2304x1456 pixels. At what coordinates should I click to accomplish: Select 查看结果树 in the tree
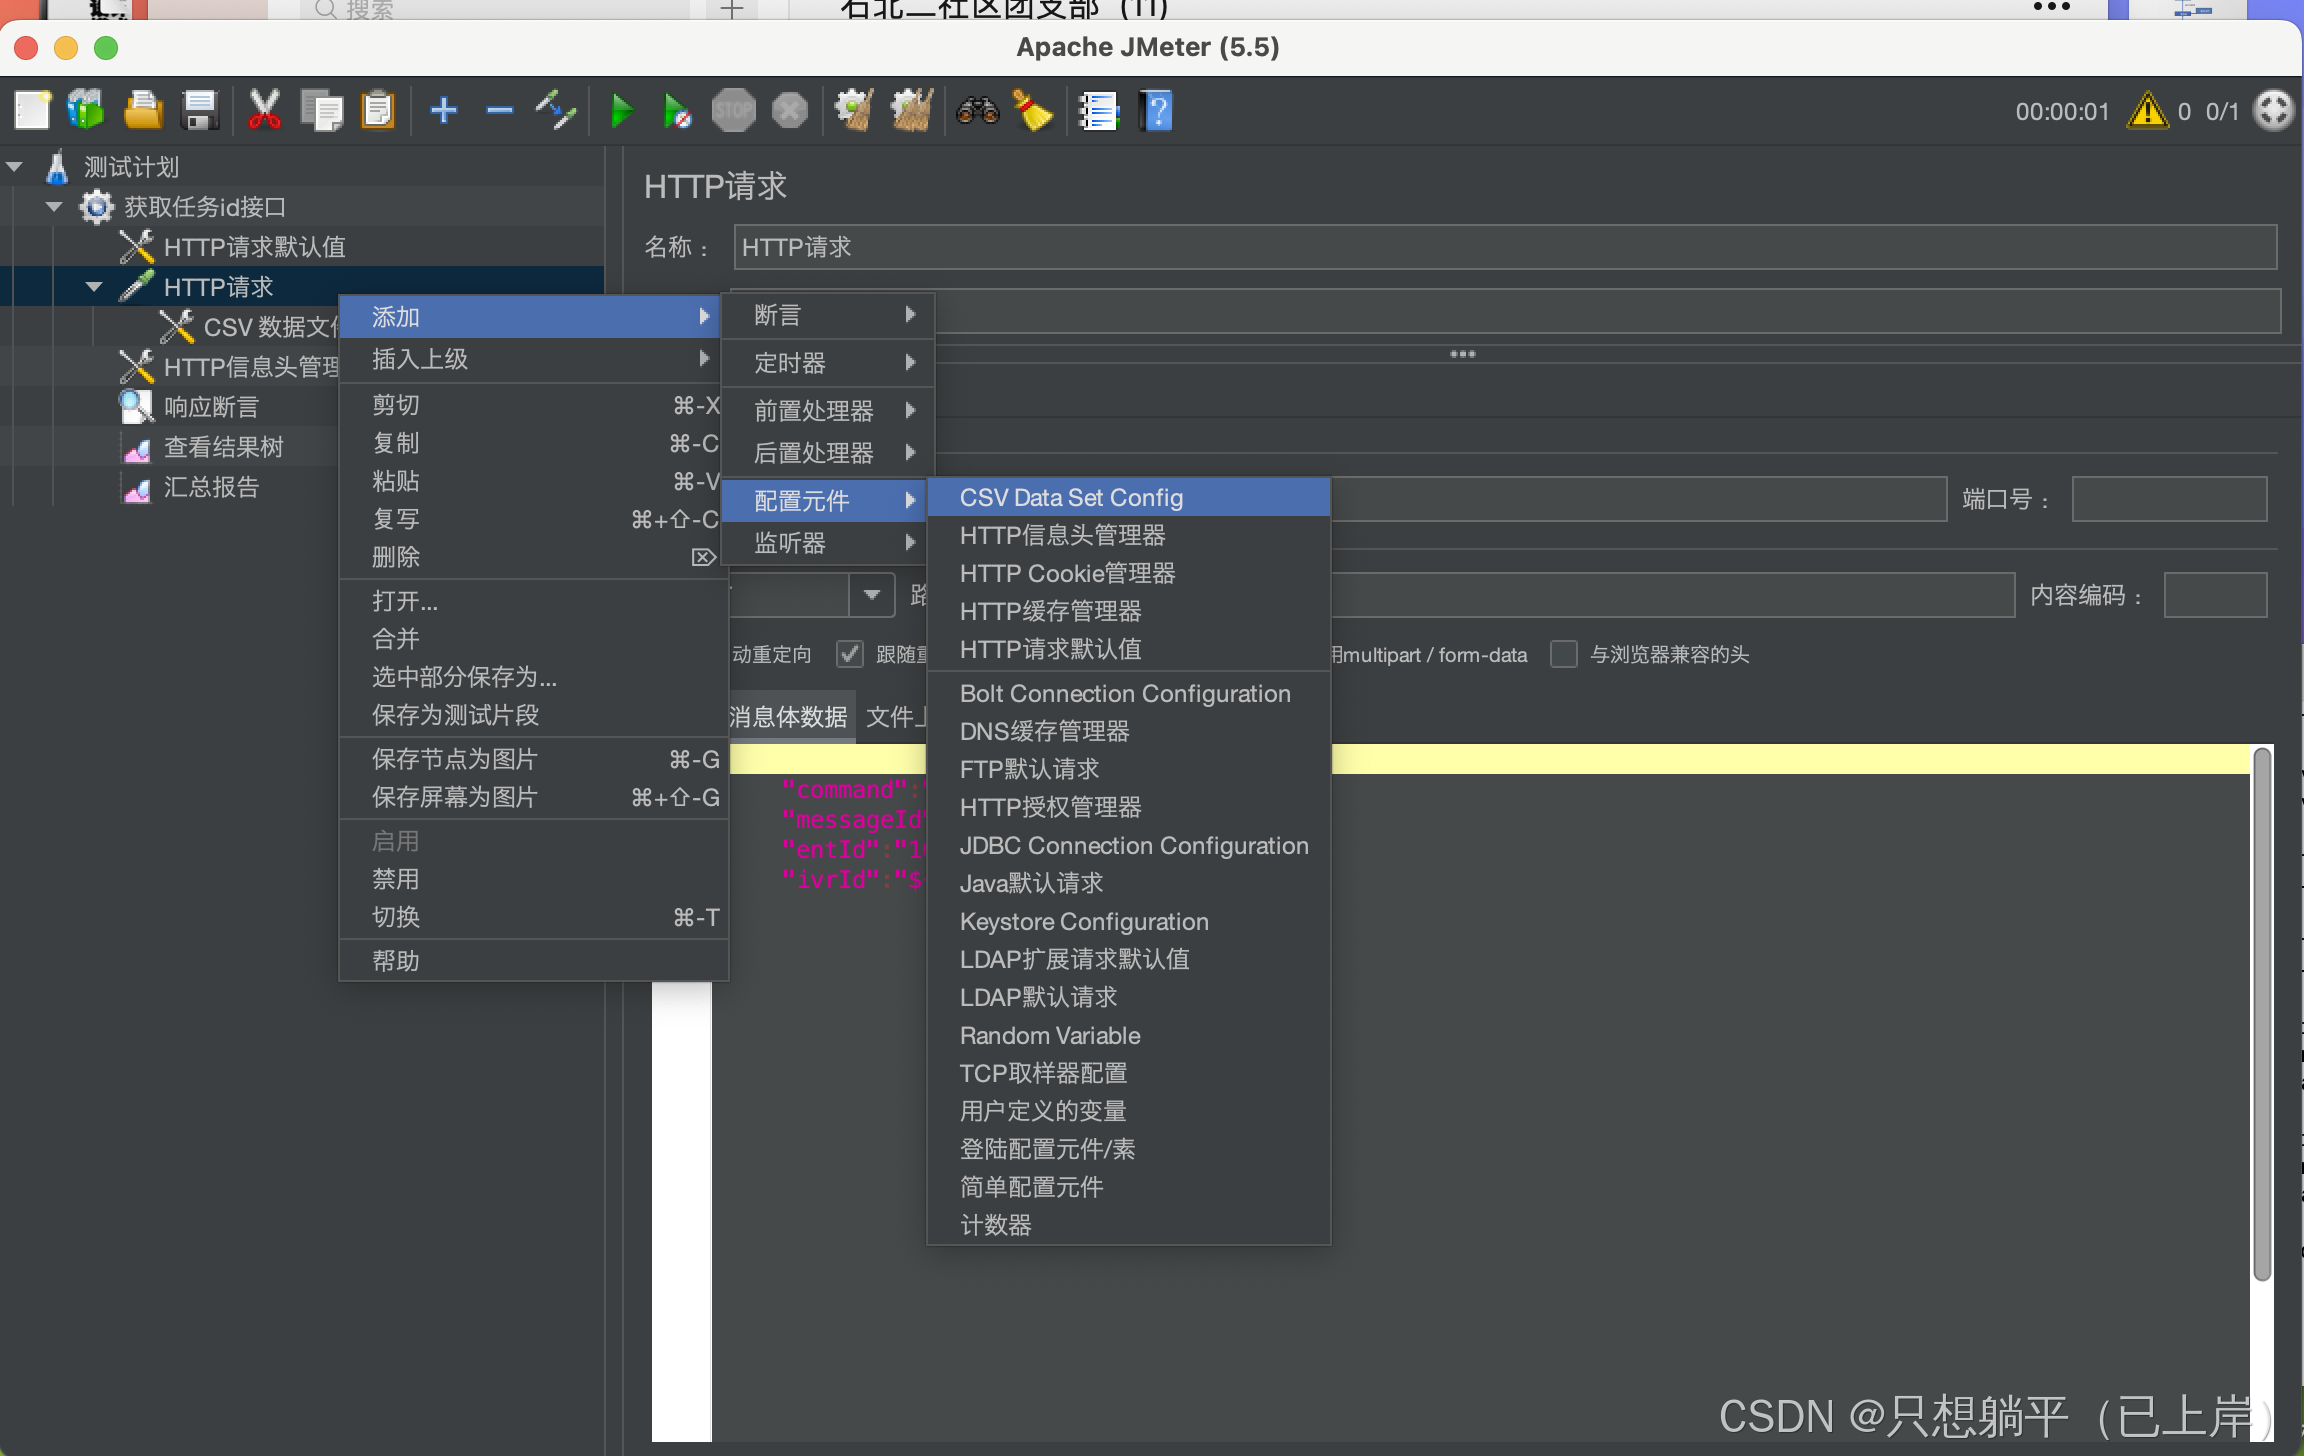point(223,447)
